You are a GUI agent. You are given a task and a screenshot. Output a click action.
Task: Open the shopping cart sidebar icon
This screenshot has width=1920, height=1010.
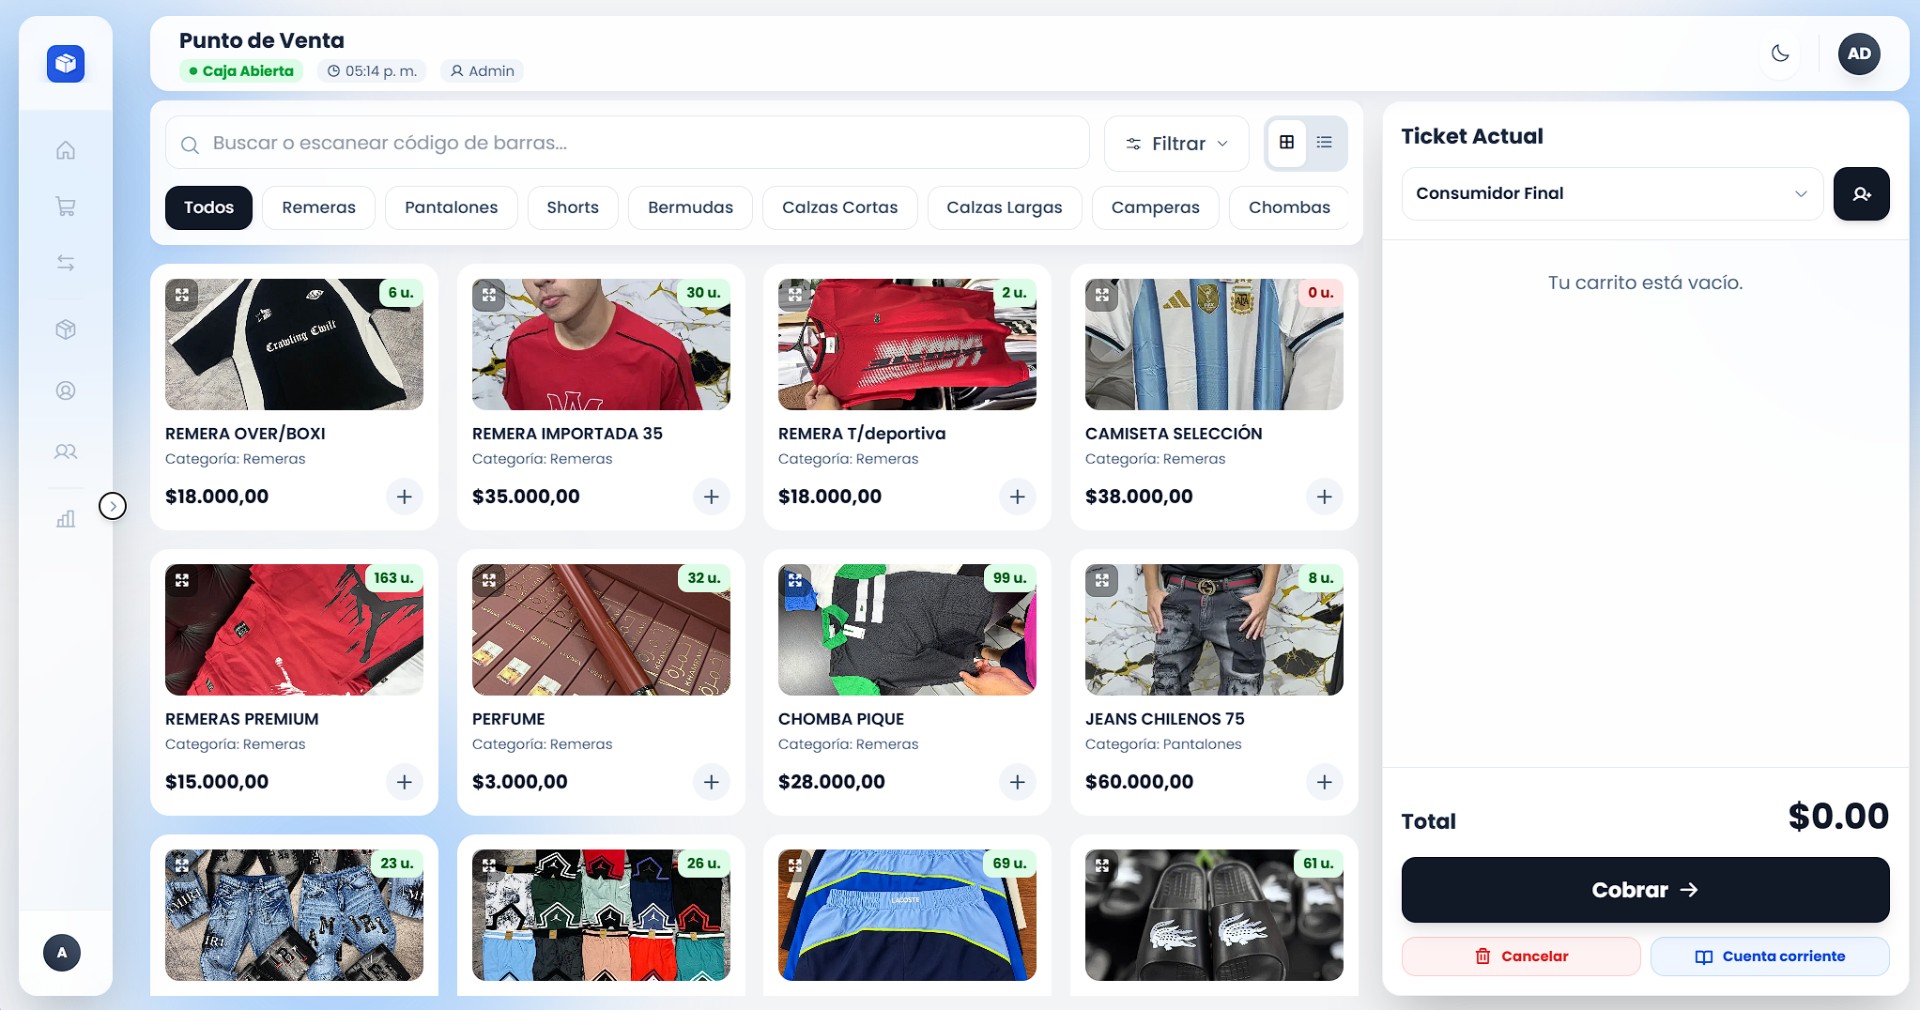click(x=65, y=207)
